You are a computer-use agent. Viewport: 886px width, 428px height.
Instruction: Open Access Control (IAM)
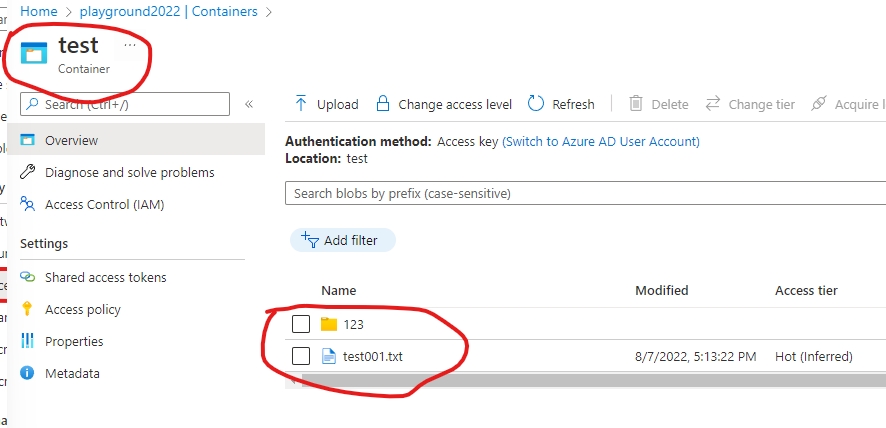click(x=105, y=204)
